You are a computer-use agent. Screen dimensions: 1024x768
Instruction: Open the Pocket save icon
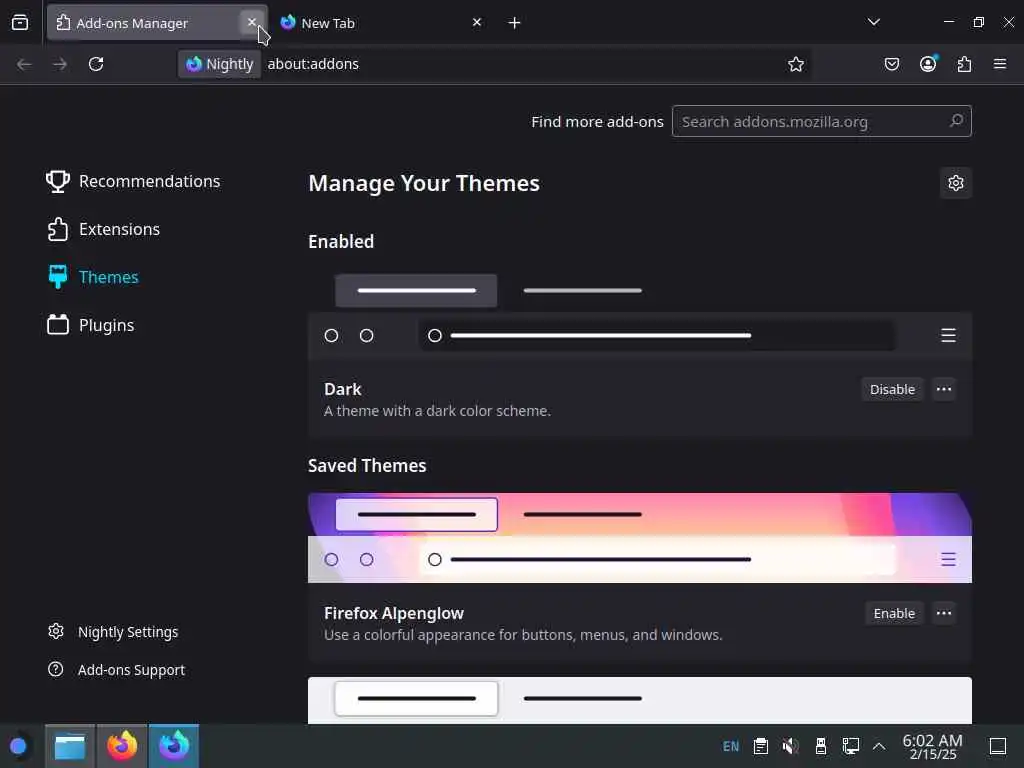891,64
